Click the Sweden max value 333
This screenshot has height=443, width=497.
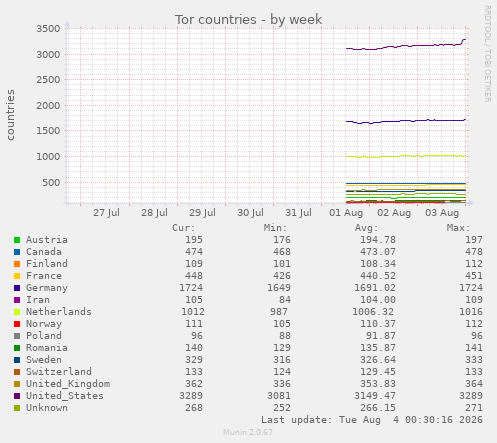click(x=474, y=360)
